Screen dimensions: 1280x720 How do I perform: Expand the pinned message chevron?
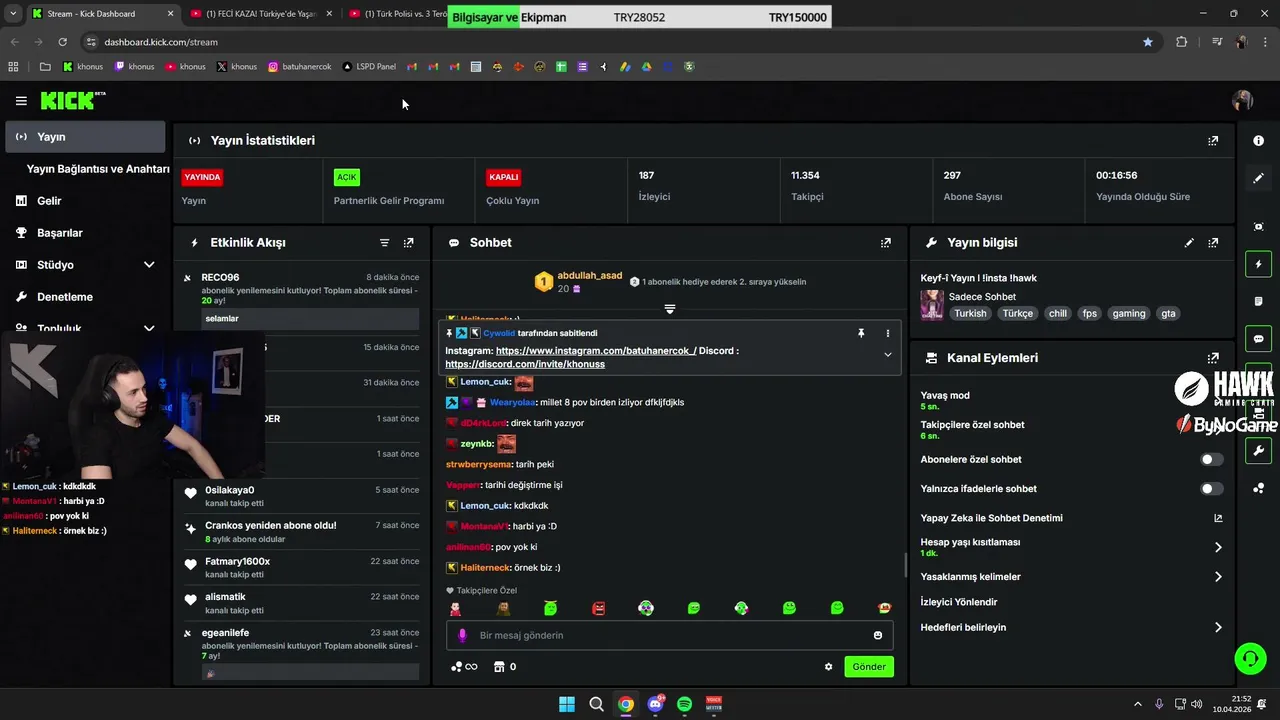(x=887, y=355)
